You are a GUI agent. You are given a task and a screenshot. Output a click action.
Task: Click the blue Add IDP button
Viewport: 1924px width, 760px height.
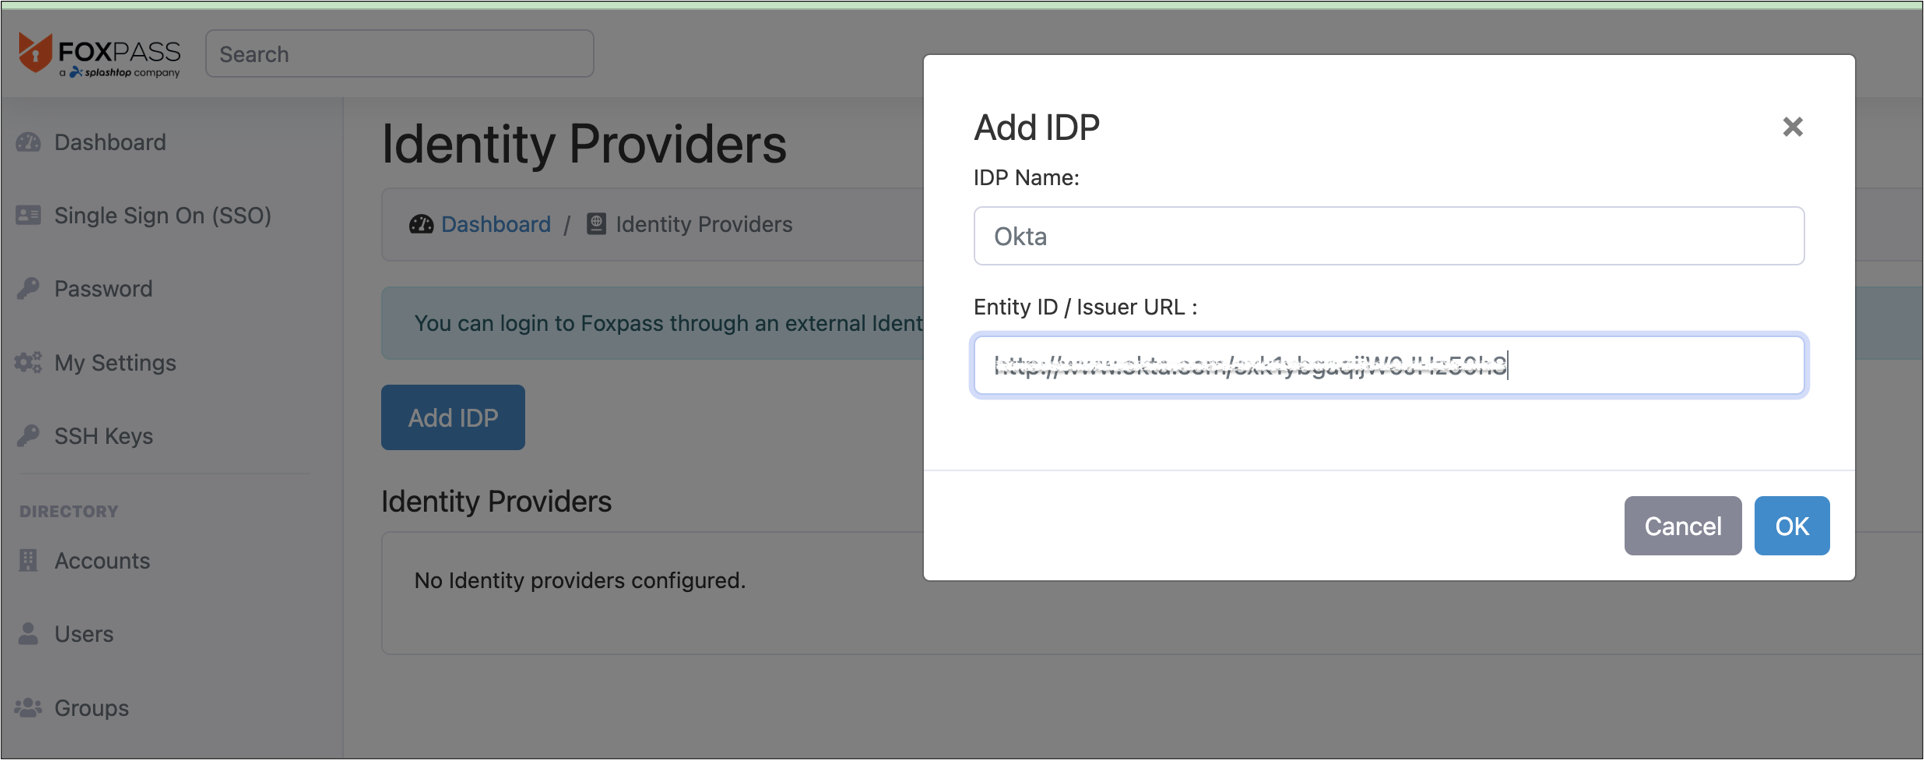(453, 417)
